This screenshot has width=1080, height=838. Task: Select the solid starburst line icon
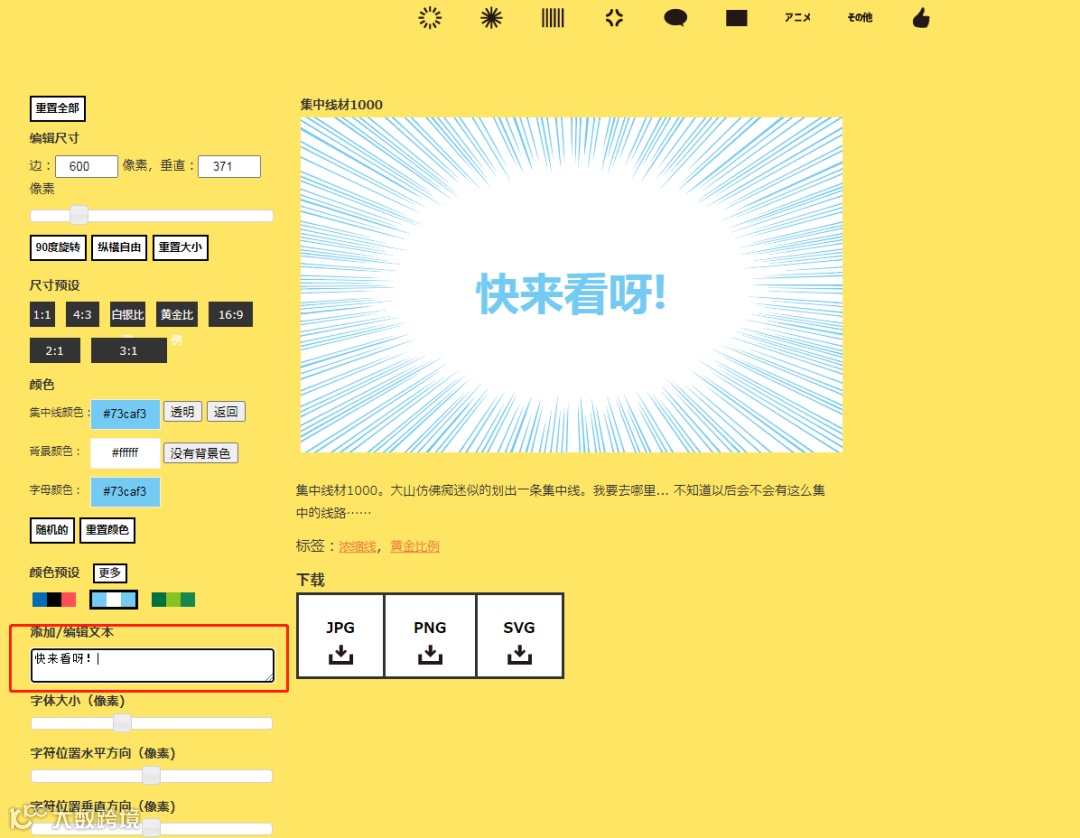[x=491, y=18]
